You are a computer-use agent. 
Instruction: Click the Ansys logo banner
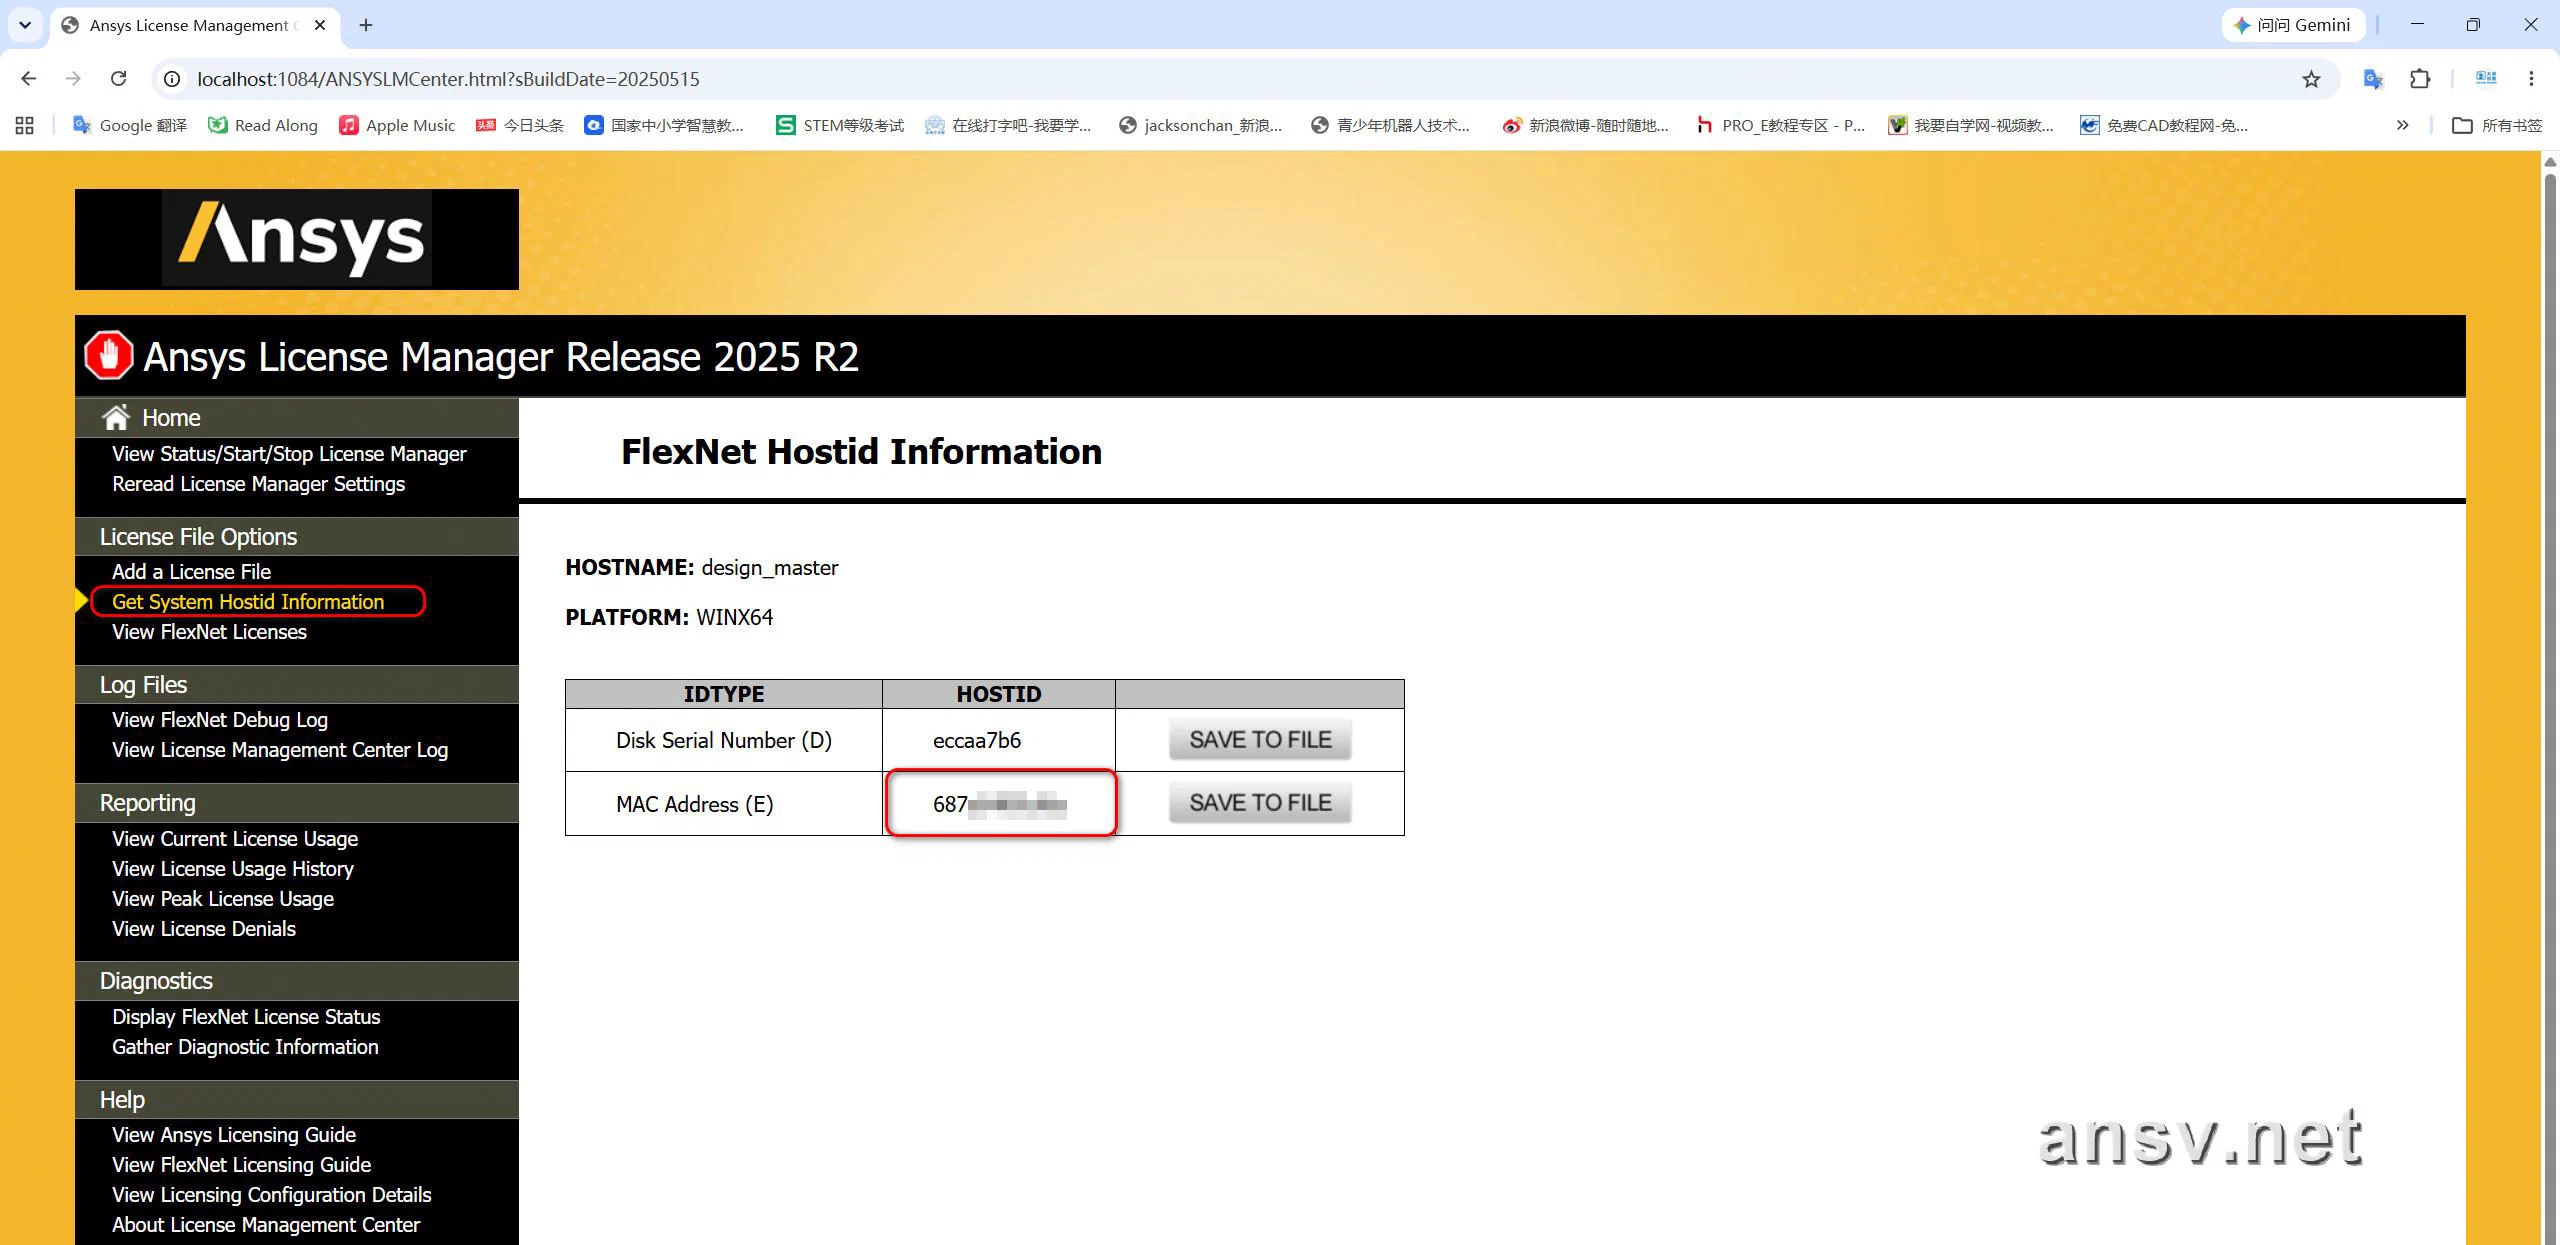click(297, 239)
